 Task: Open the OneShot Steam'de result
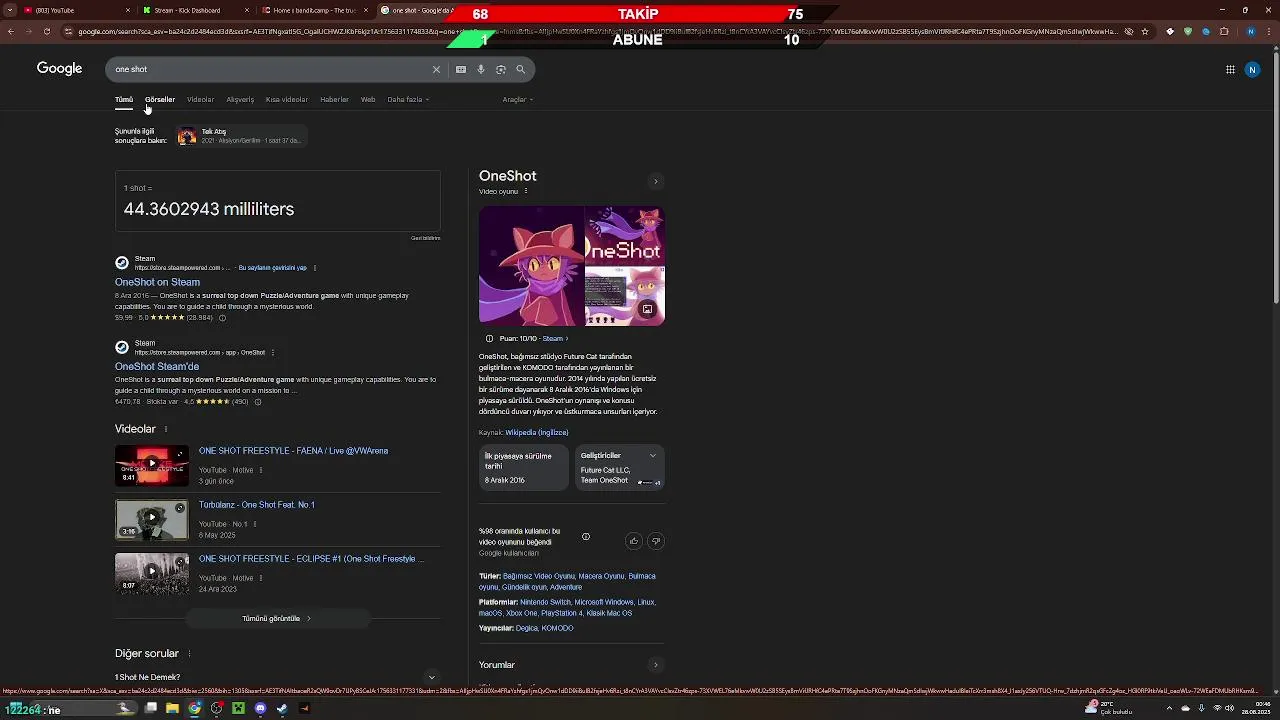pos(157,366)
